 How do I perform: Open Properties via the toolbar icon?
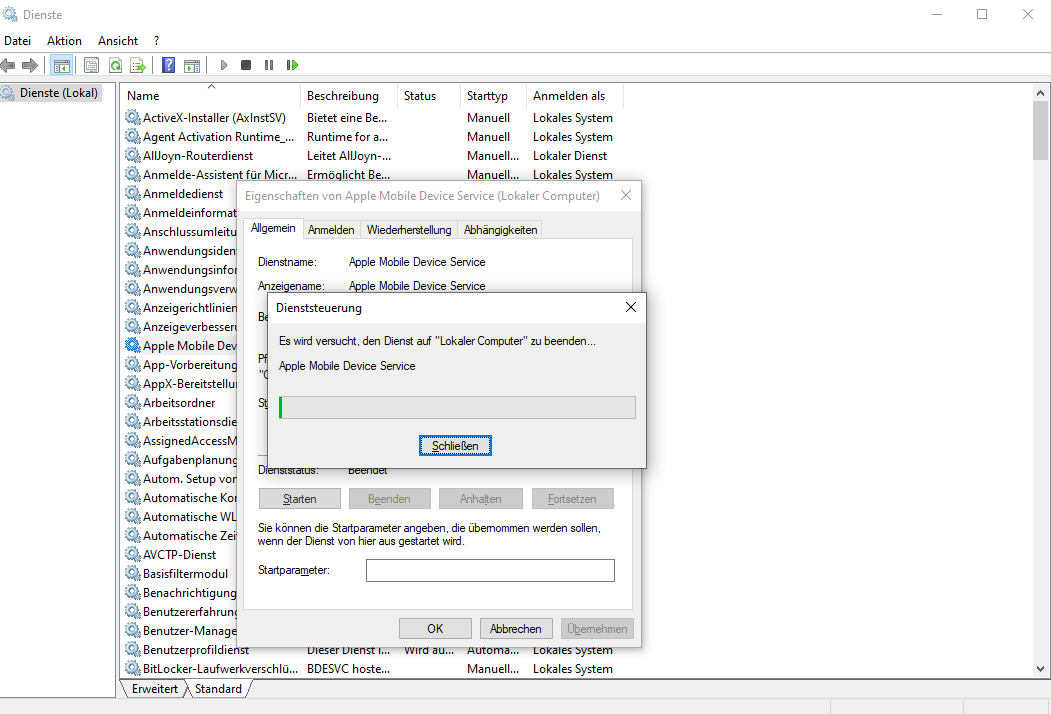[91, 65]
